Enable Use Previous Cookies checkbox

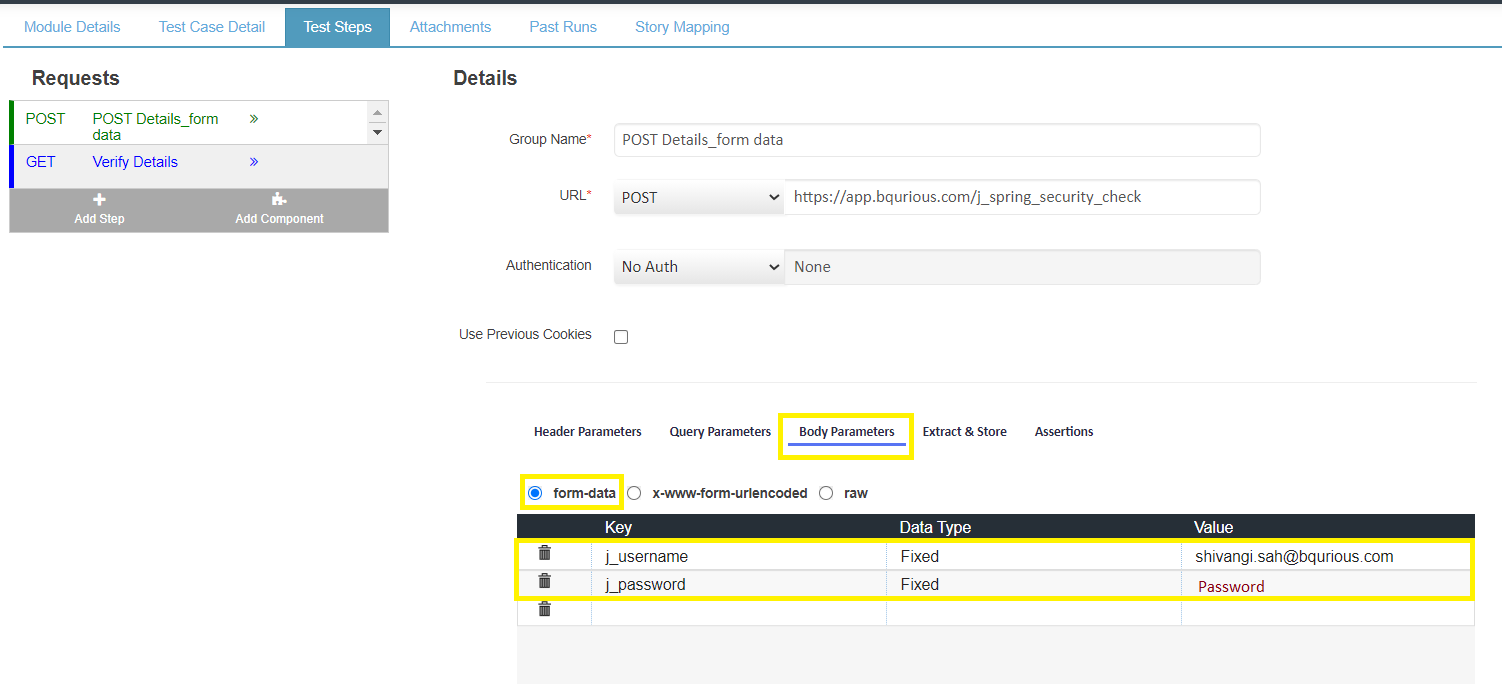point(621,337)
